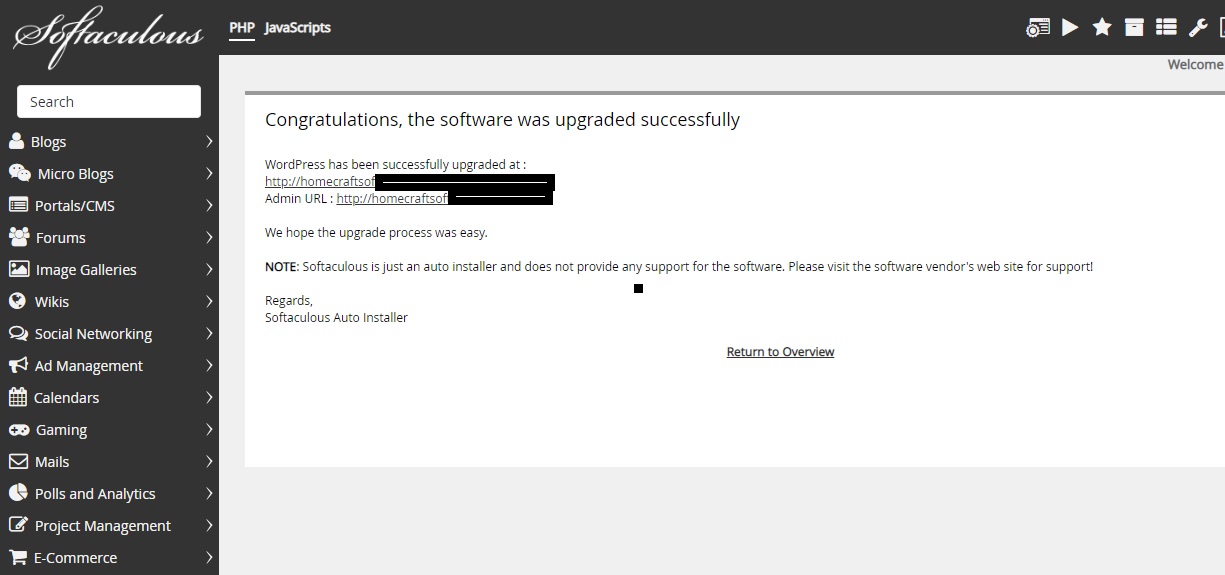Click the Wikis globe icon
This screenshot has height=575, width=1225.
(x=17, y=301)
